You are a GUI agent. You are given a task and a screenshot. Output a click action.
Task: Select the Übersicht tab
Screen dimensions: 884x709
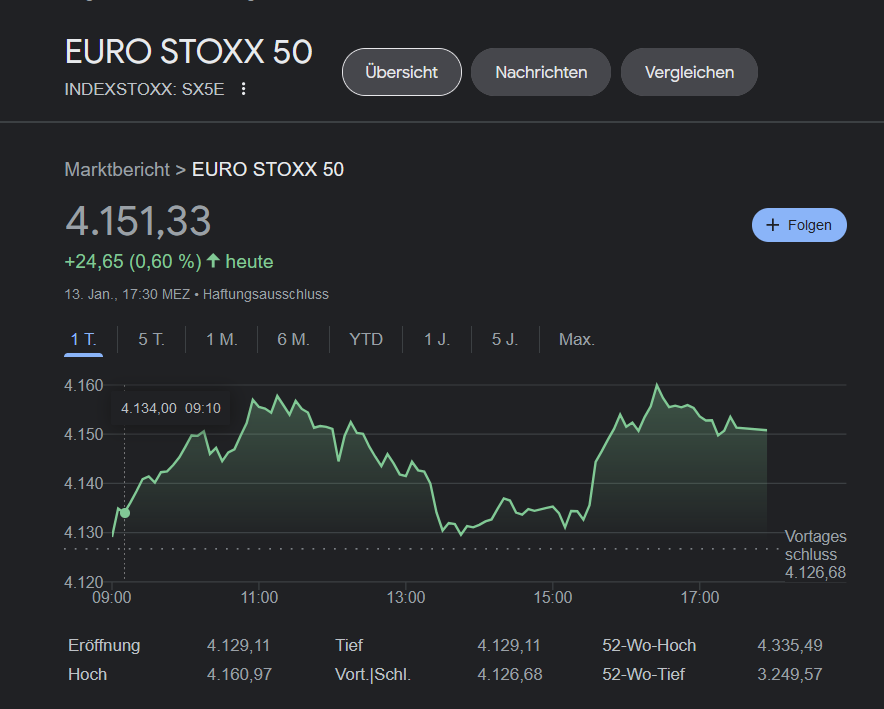(401, 72)
